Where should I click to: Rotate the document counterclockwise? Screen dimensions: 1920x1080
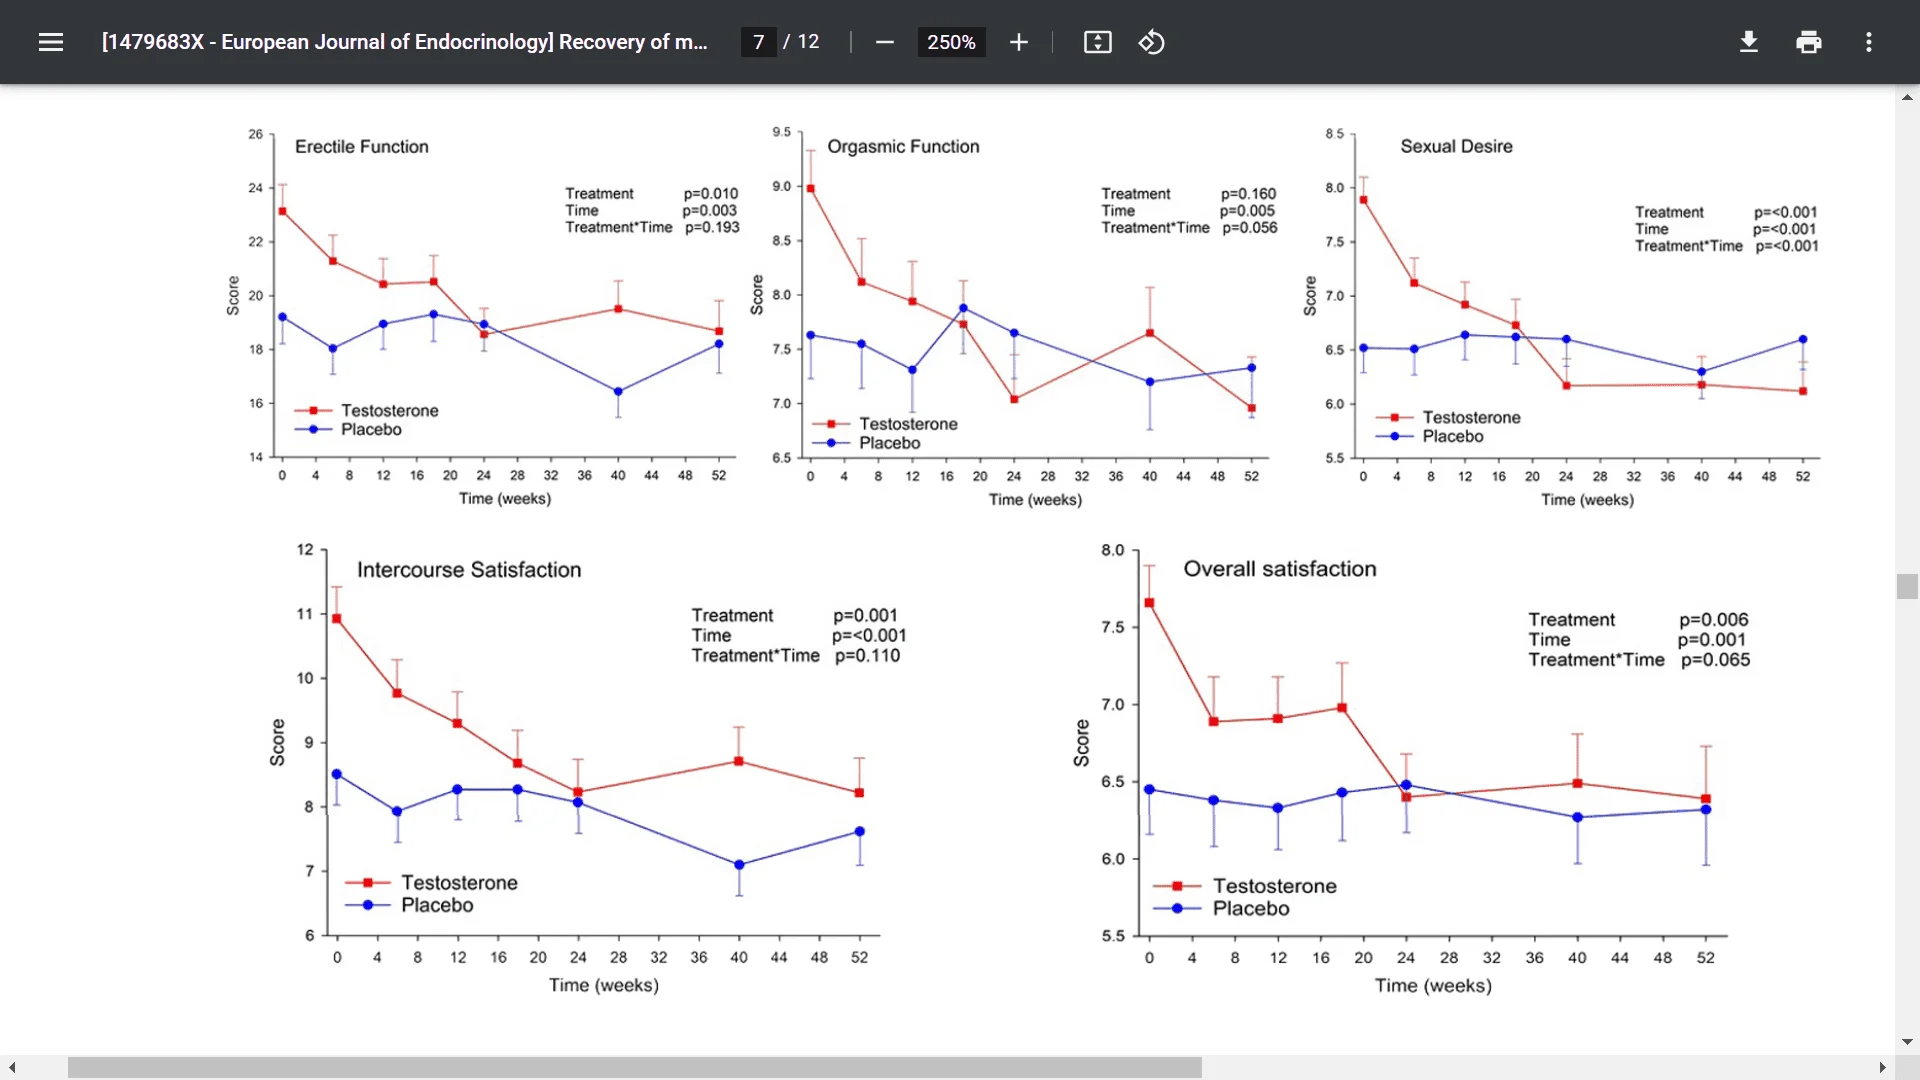tap(1151, 42)
